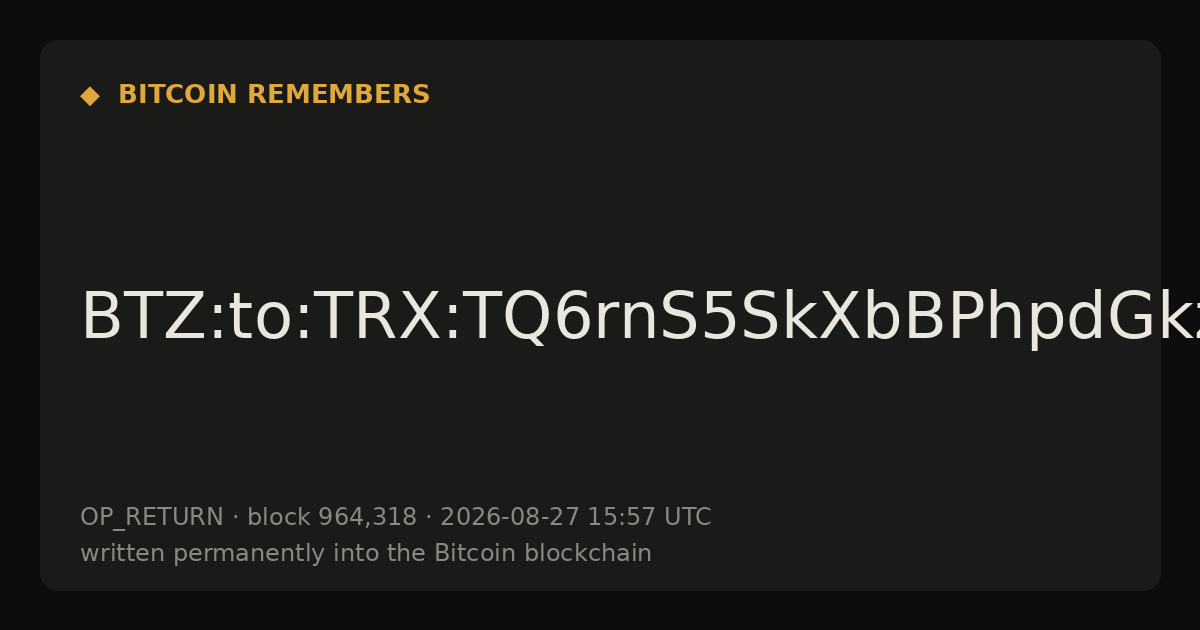Select the BTZ prefix in the message
This screenshot has height=630, width=1200.
[143, 318]
